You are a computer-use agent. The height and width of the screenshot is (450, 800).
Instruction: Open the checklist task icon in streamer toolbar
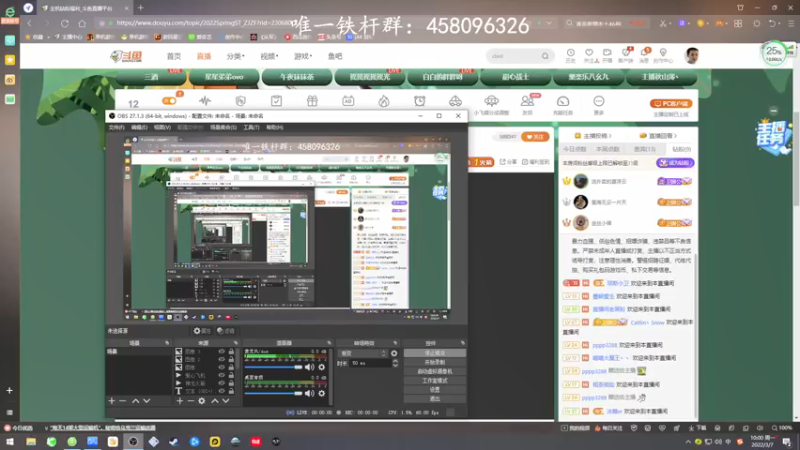point(276,101)
